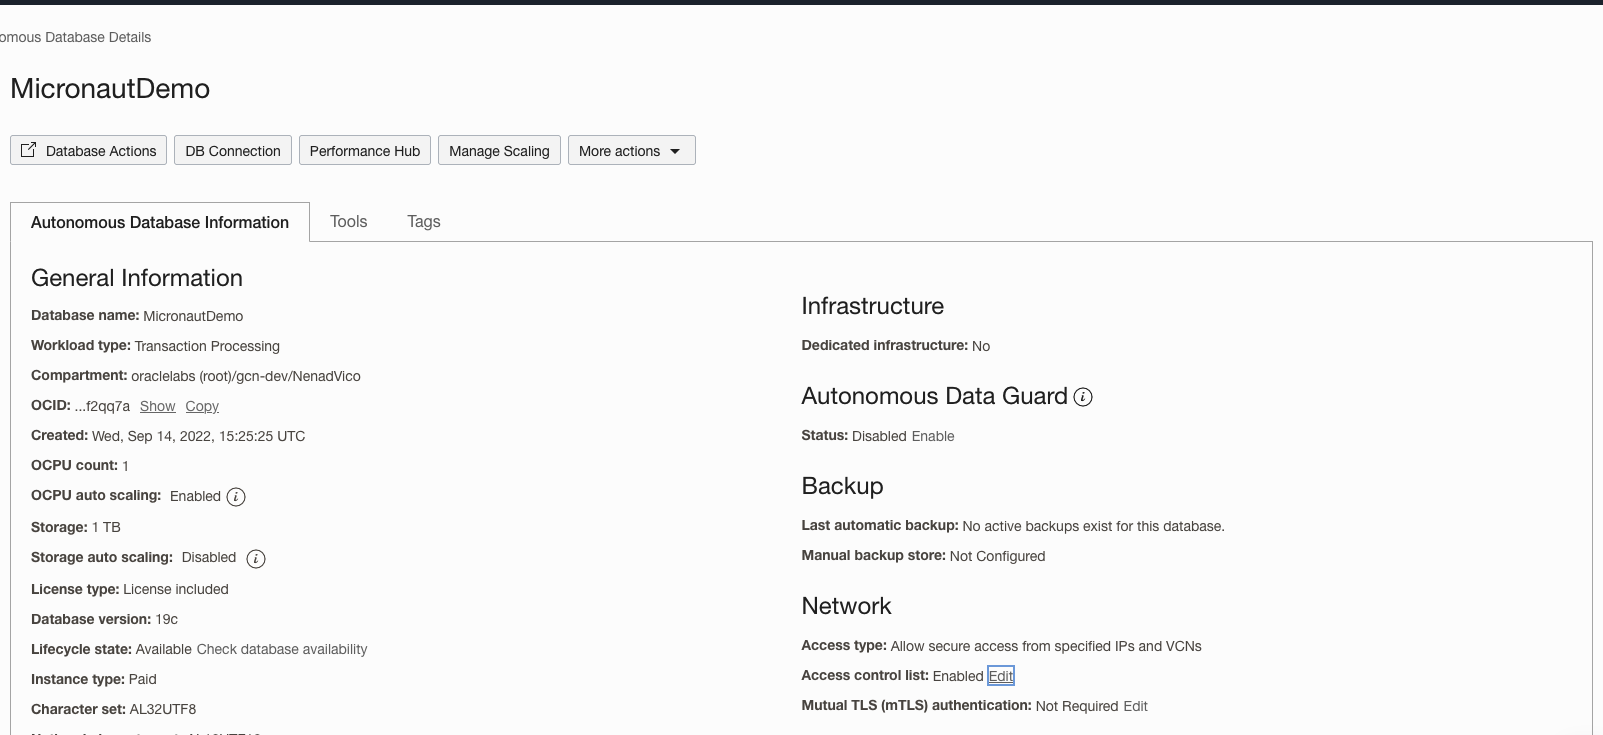1603x735 pixels.
Task: Click the Access type description text
Action: 1046,646
